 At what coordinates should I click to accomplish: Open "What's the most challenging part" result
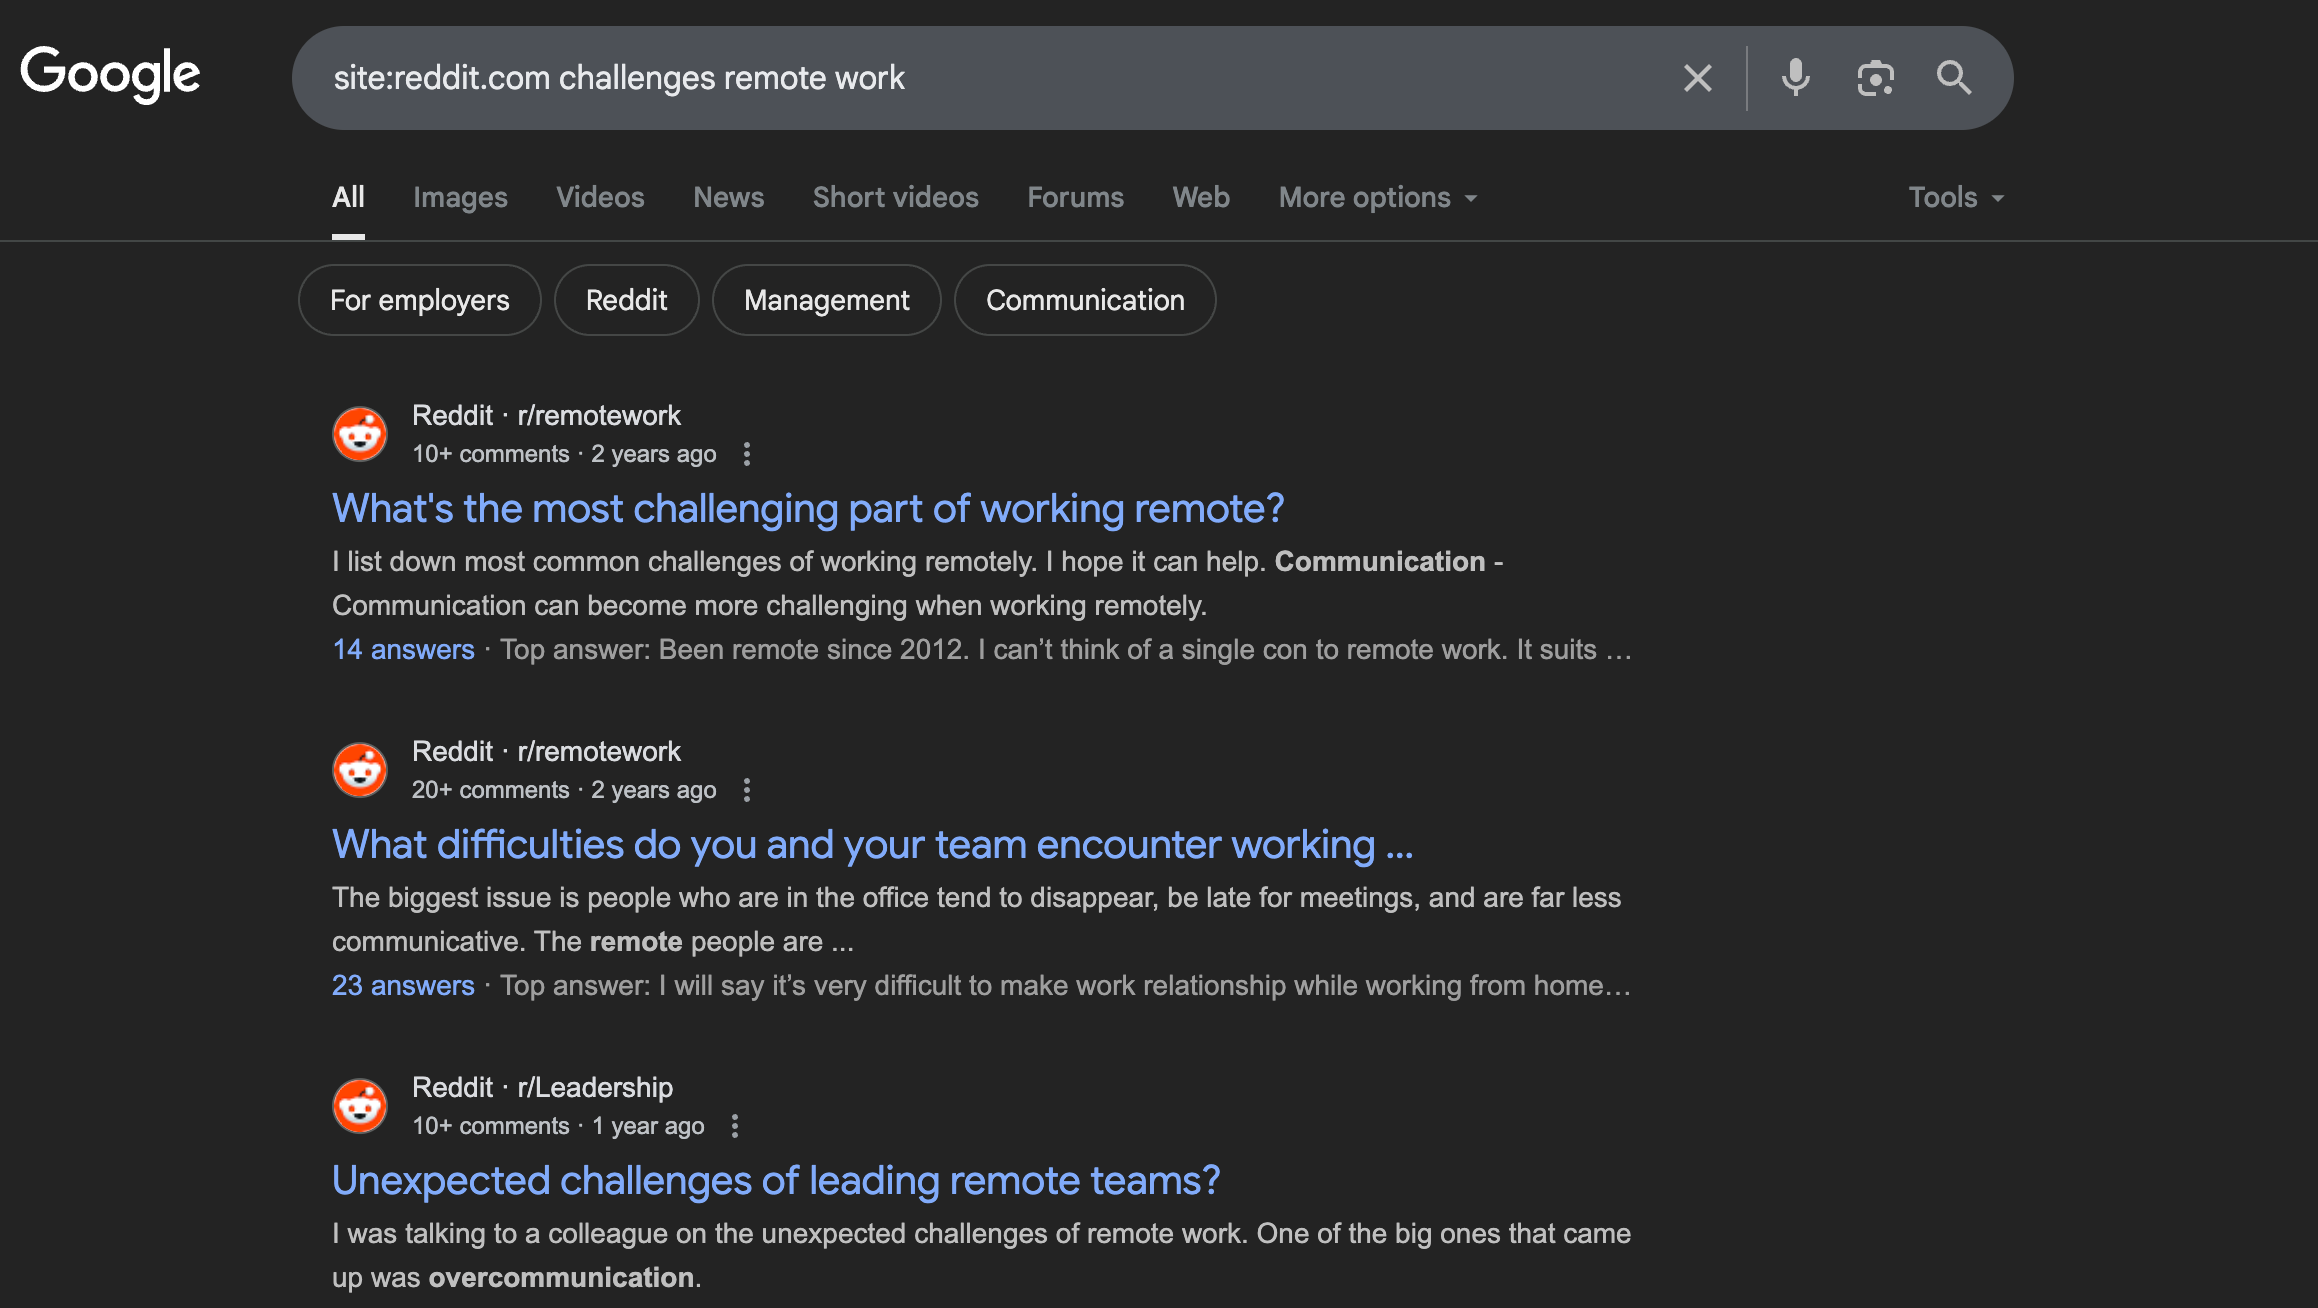tap(807, 509)
